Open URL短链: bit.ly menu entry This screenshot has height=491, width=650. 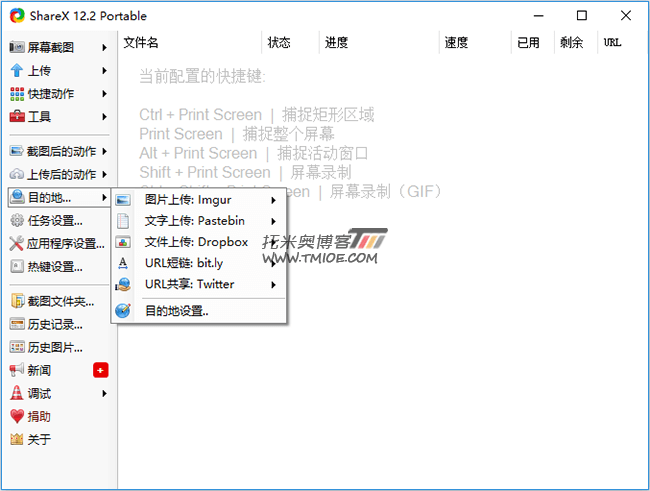click(x=199, y=263)
